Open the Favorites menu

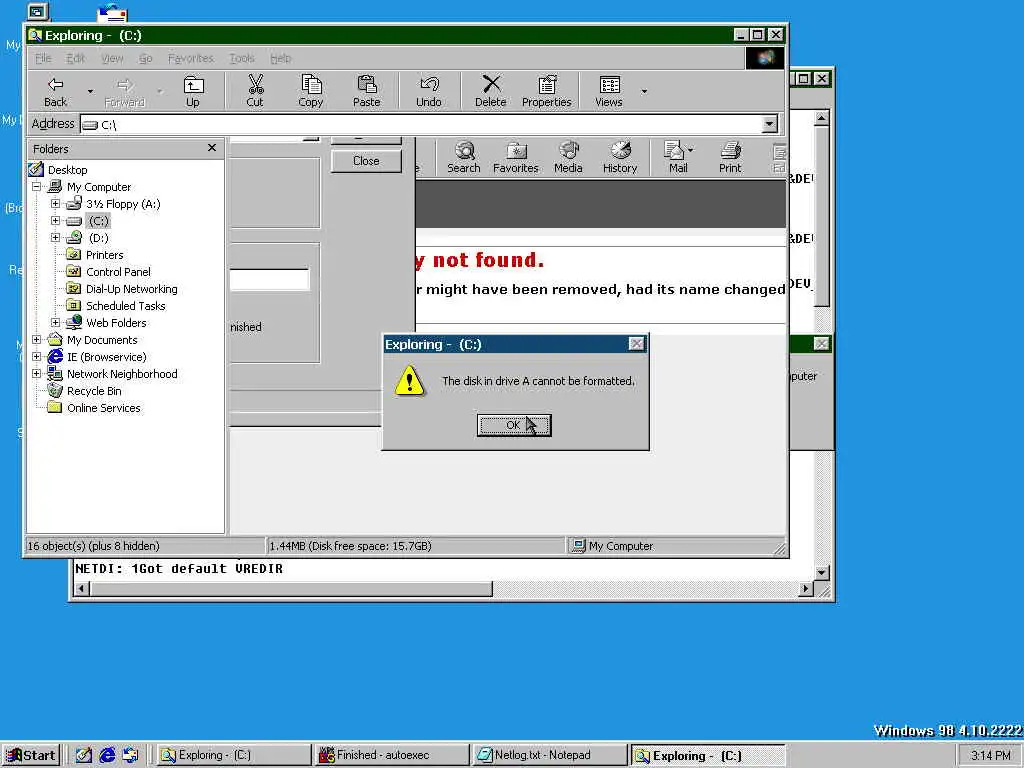click(191, 58)
